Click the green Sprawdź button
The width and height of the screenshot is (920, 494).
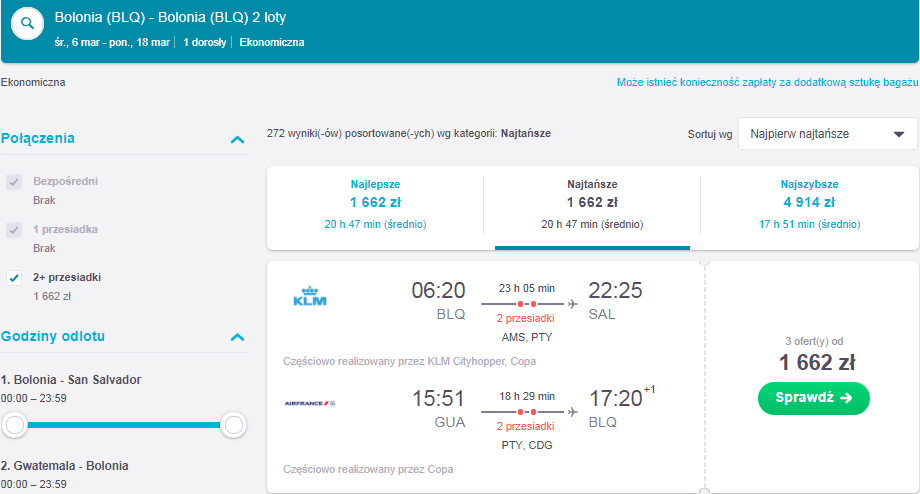(x=813, y=398)
